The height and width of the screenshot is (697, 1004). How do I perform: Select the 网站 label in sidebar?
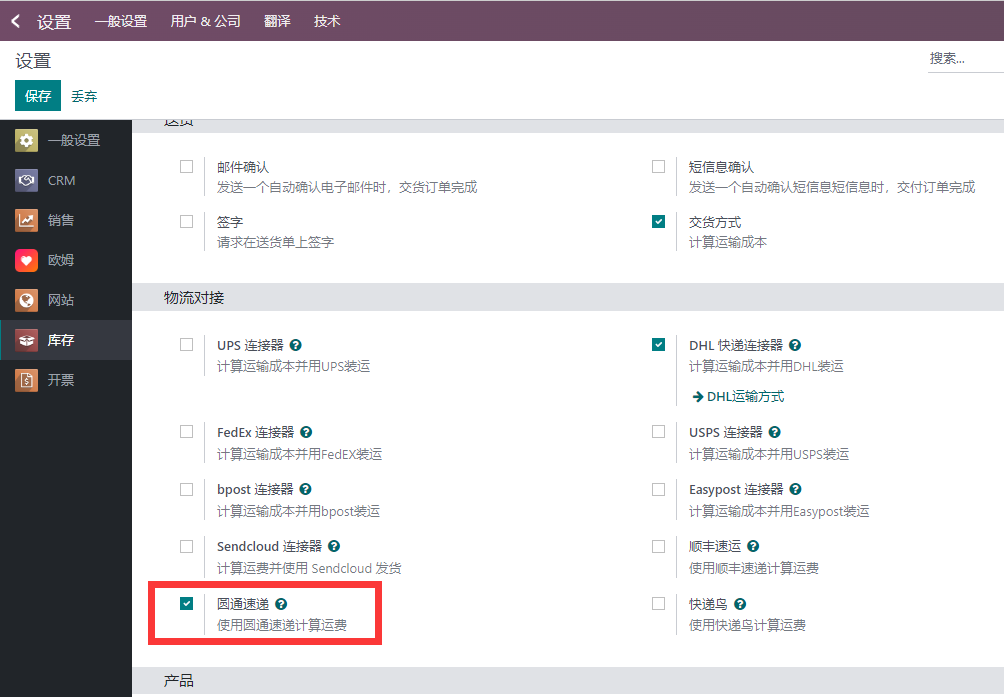[61, 300]
